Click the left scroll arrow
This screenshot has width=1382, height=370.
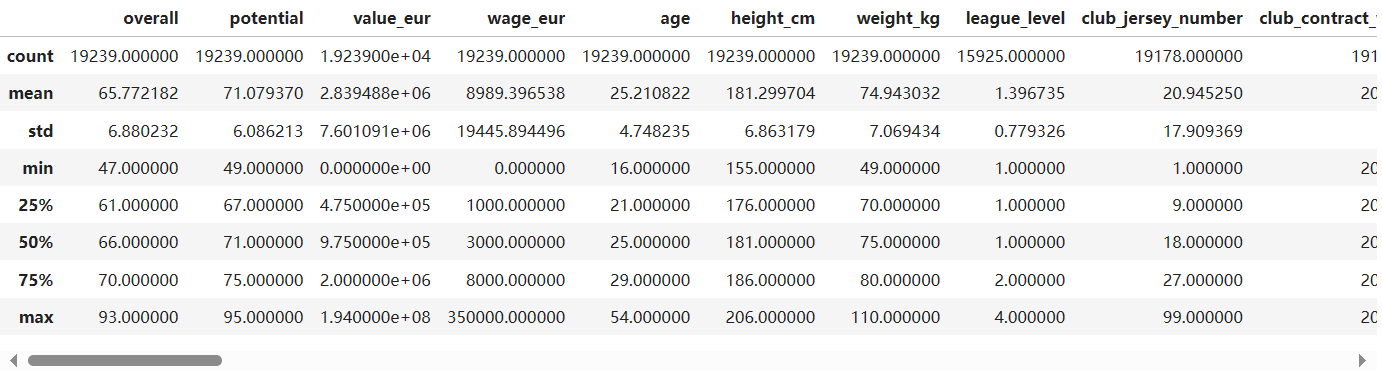pos(13,360)
